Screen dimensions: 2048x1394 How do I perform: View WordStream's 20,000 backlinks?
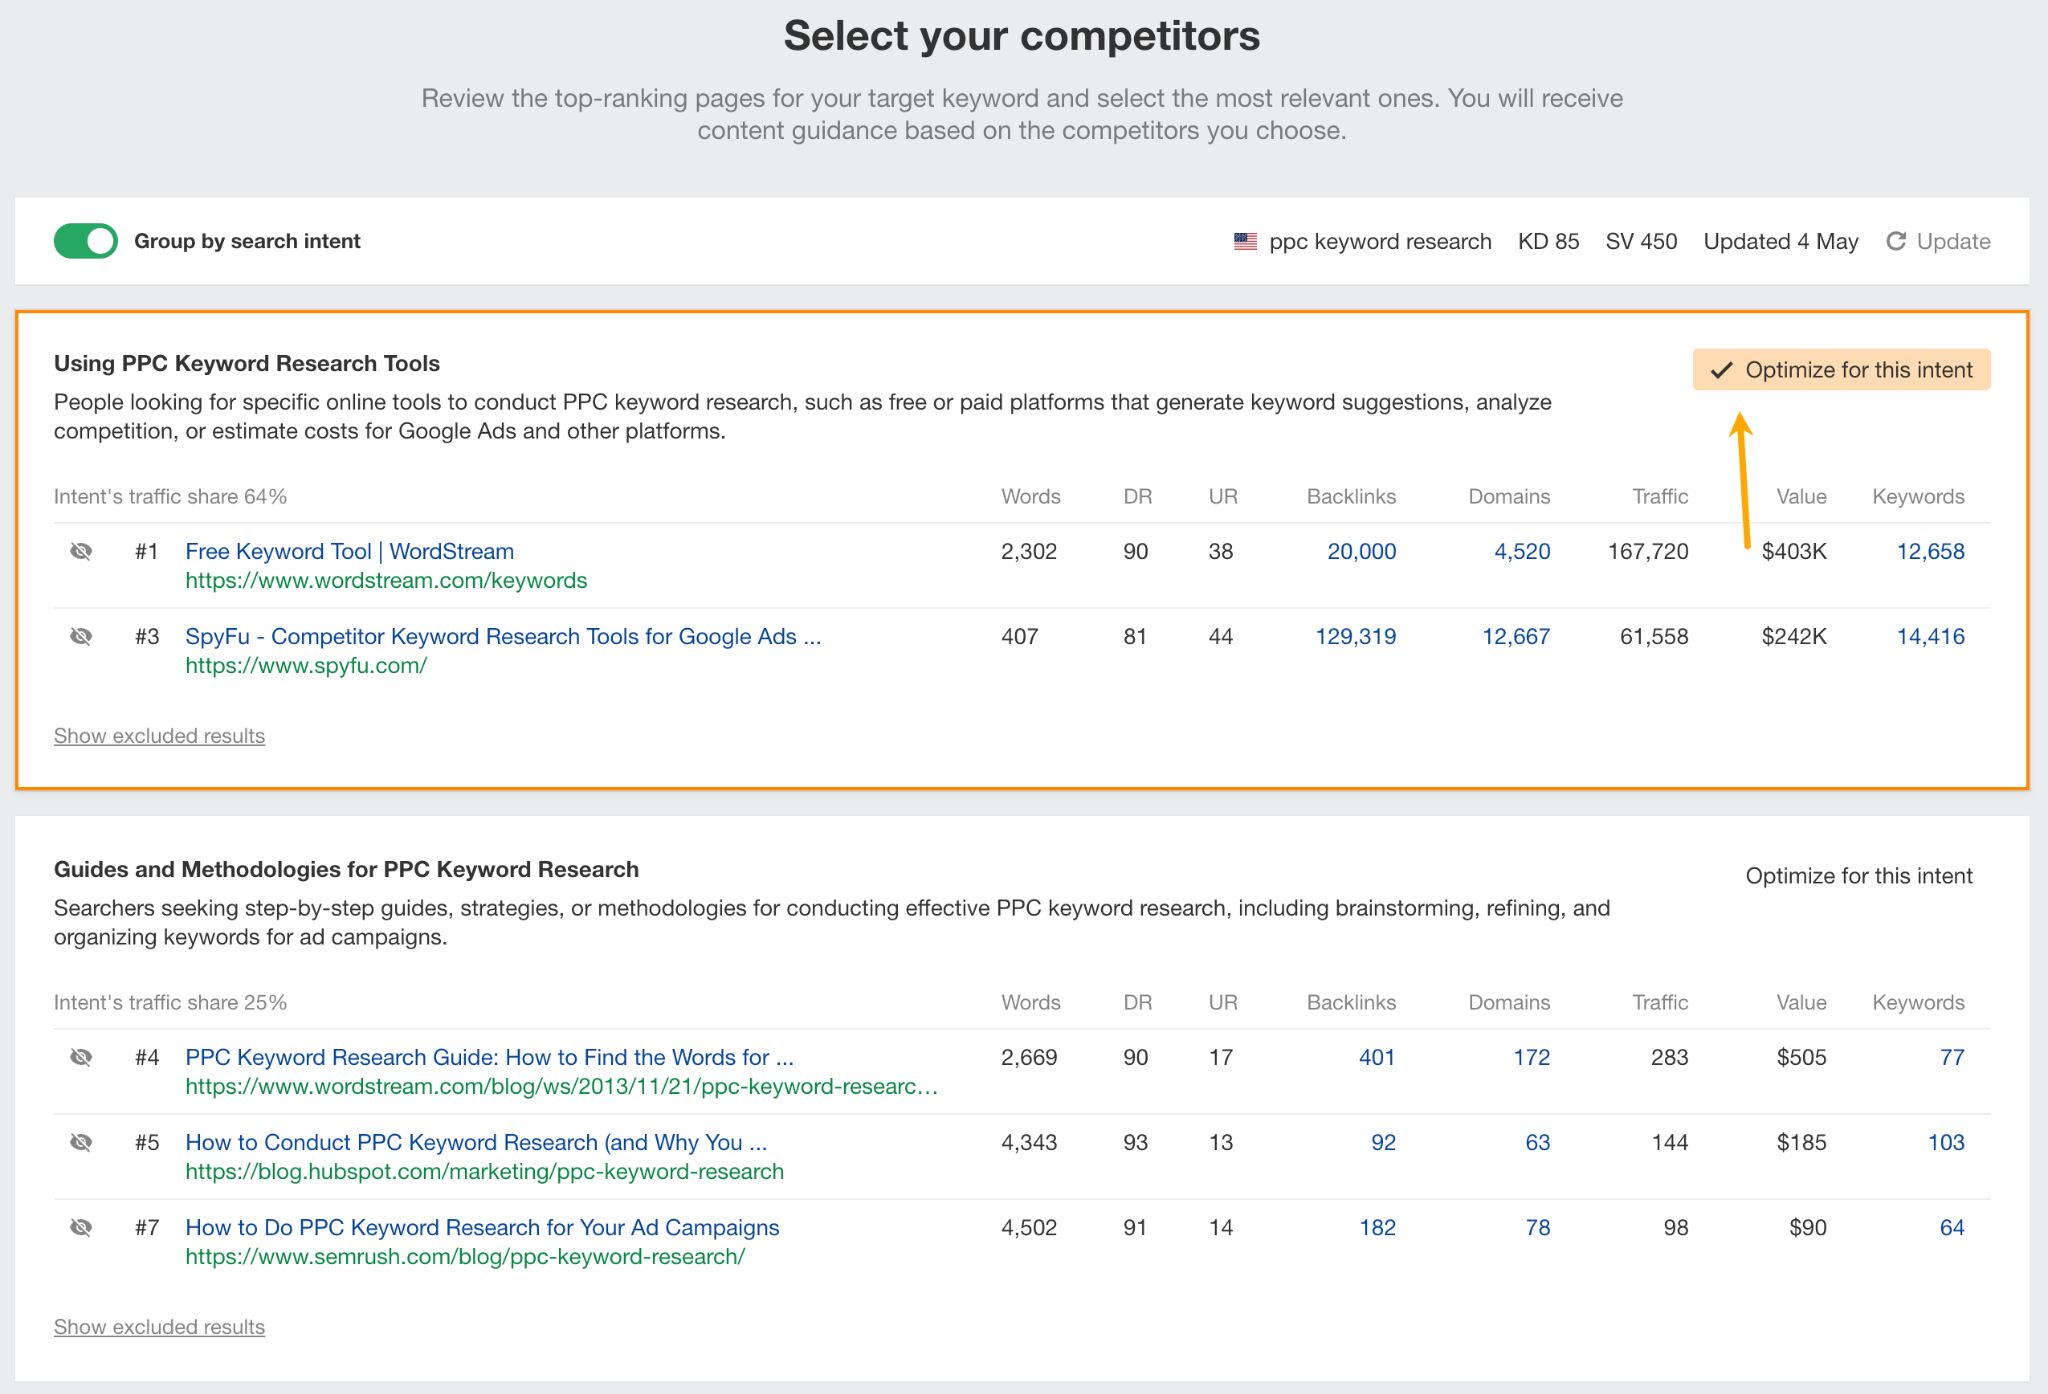click(1361, 551)
